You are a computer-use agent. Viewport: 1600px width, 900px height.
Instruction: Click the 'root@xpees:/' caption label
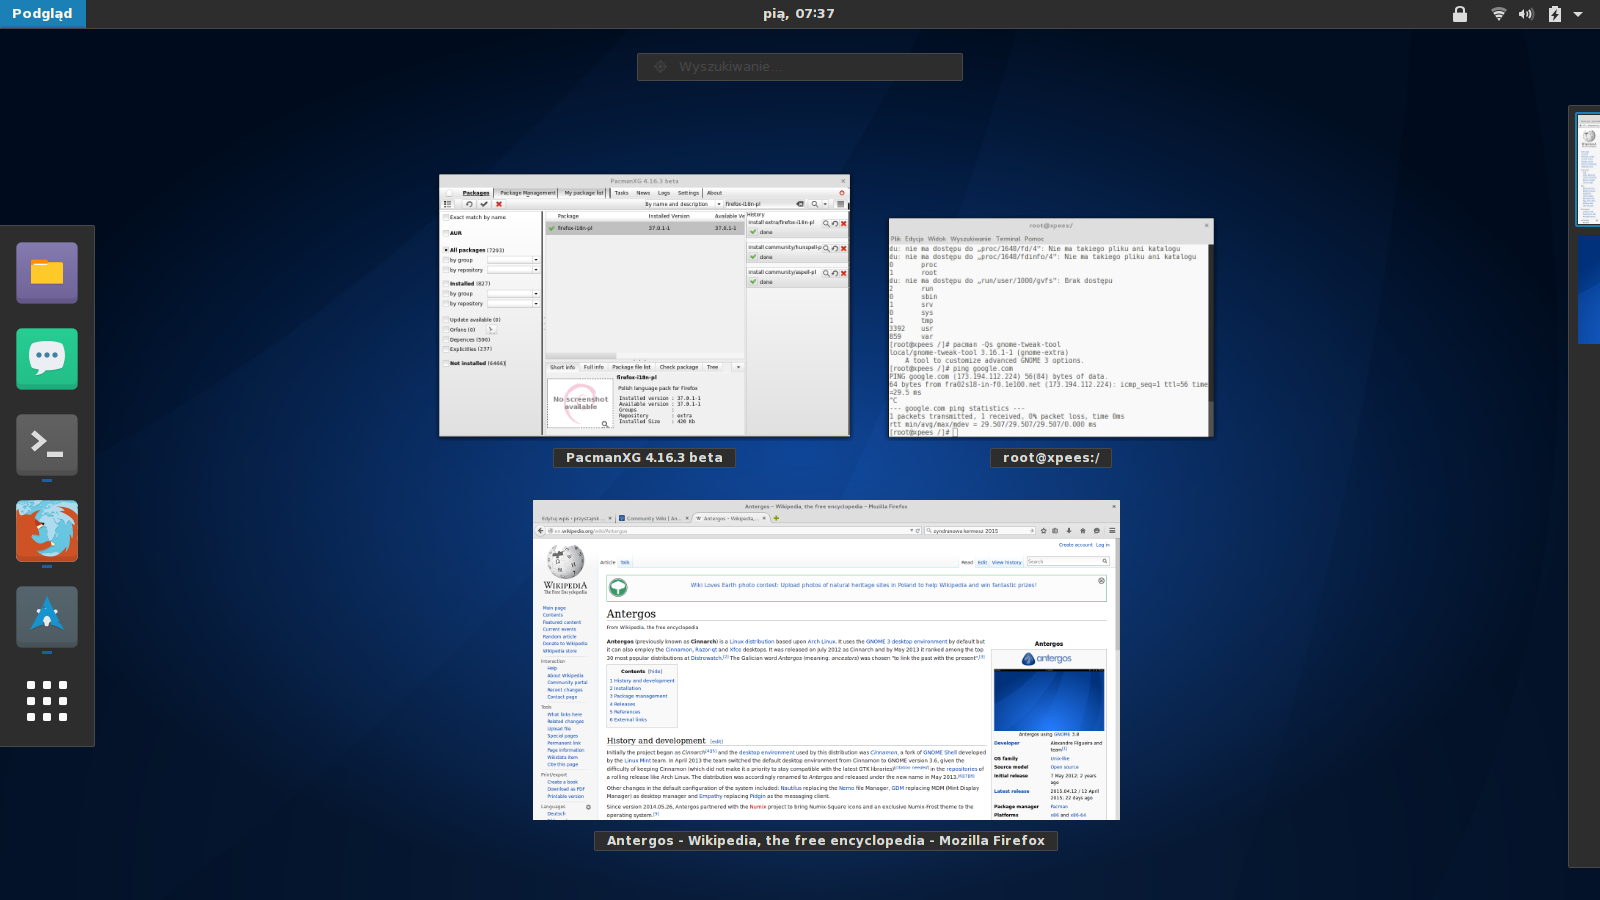(1051, 458)
